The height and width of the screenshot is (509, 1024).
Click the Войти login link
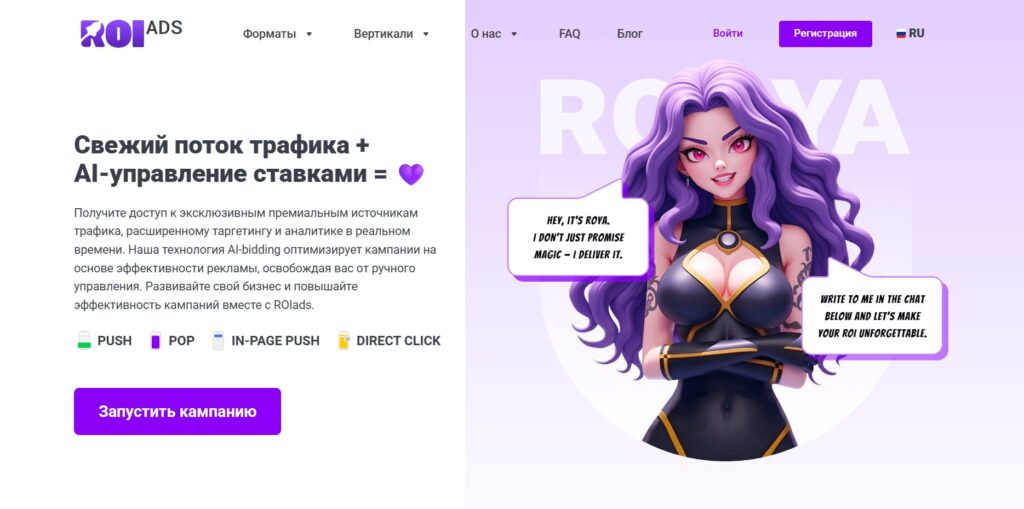tap(728, 33)
